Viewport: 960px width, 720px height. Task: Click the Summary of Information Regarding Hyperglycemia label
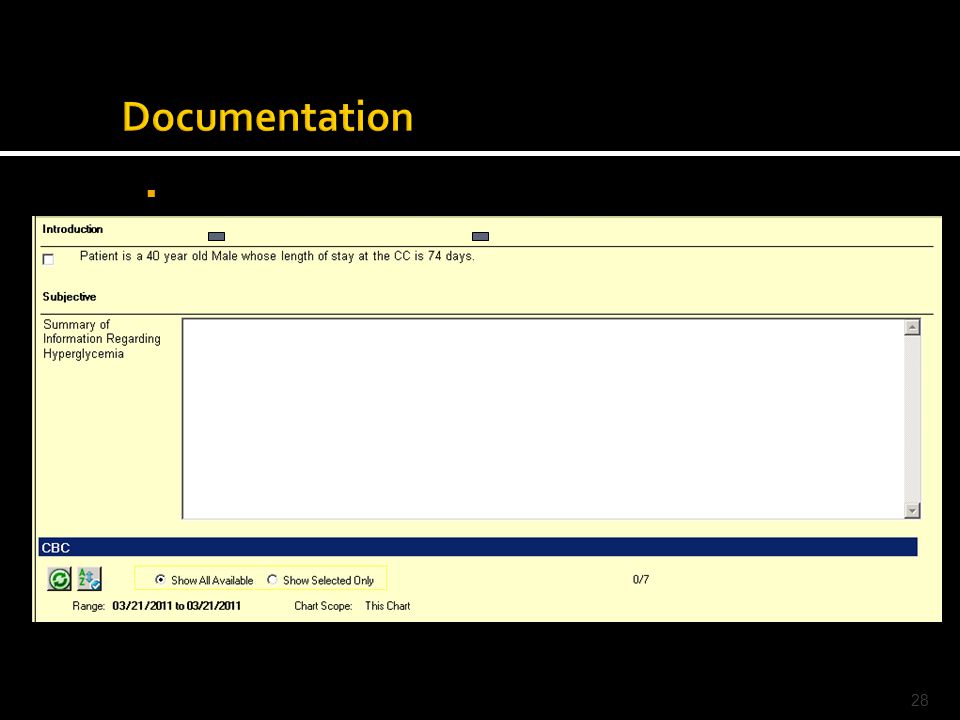102,339
